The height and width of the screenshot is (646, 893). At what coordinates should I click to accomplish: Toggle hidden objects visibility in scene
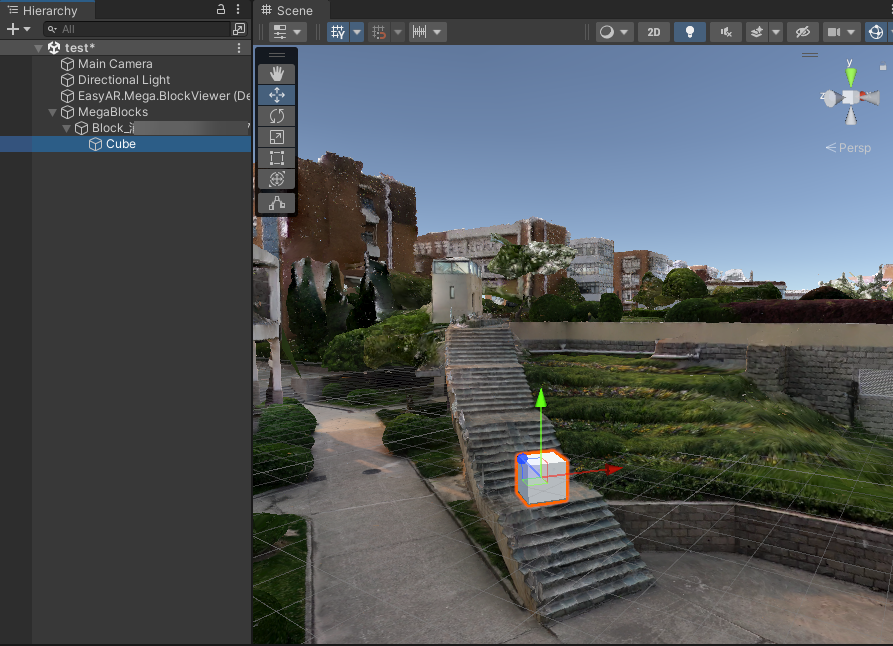click(801, 32)
